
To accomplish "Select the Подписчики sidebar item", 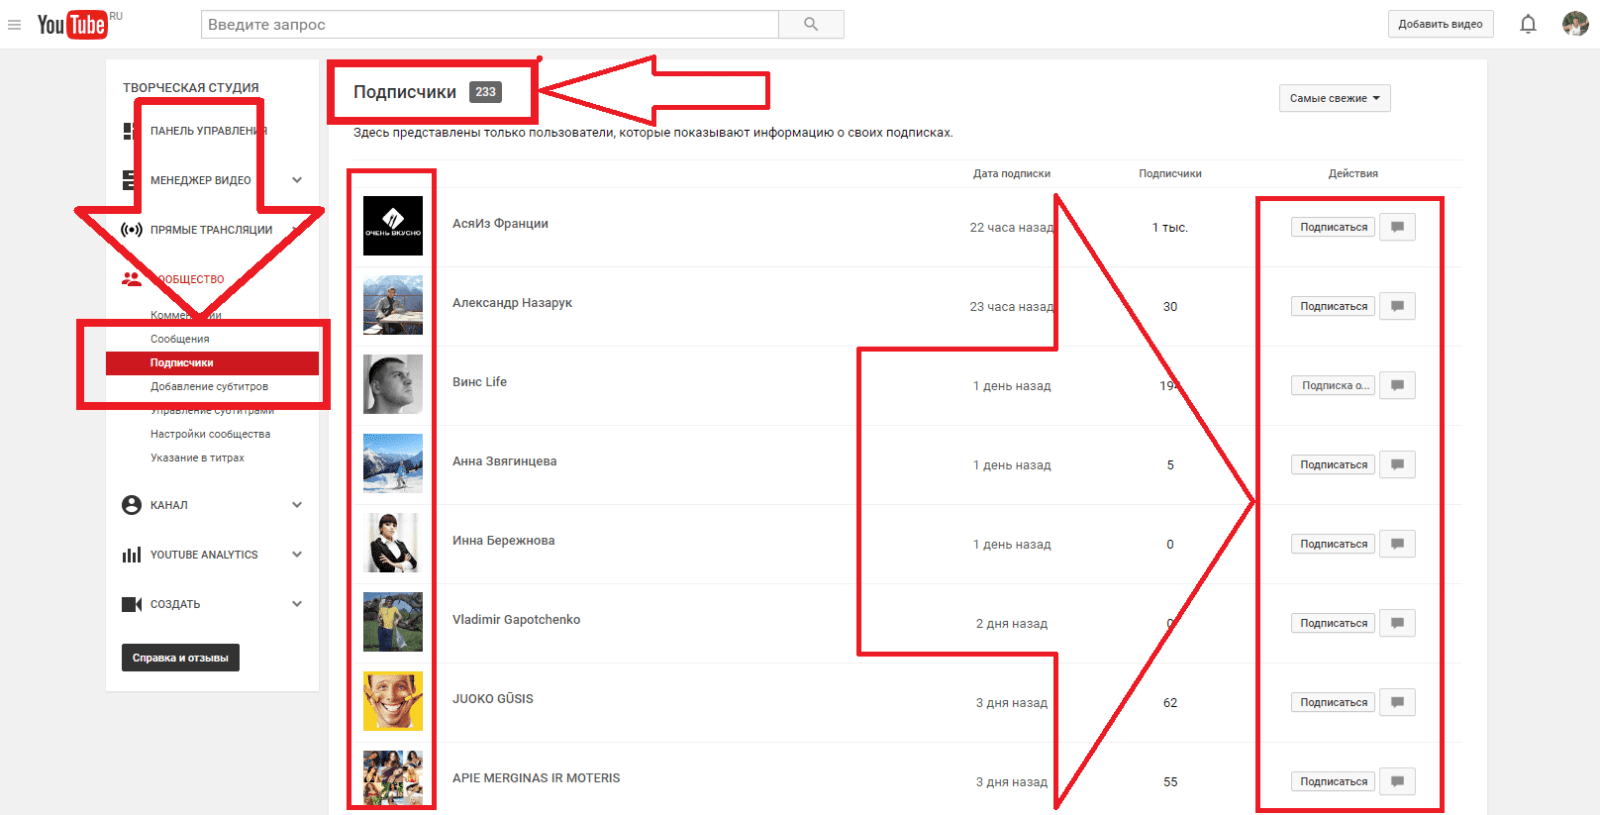I will [212, 363].
